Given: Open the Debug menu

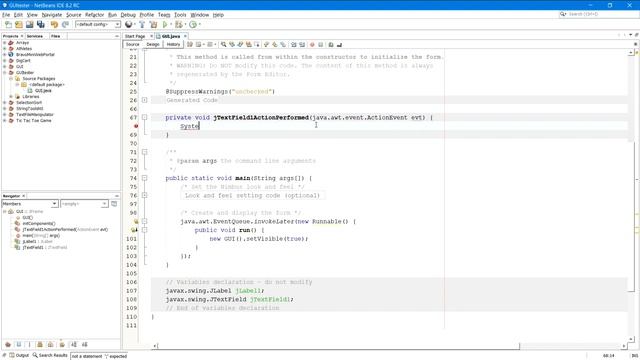Looking at the screenshot, I should 128,15.
